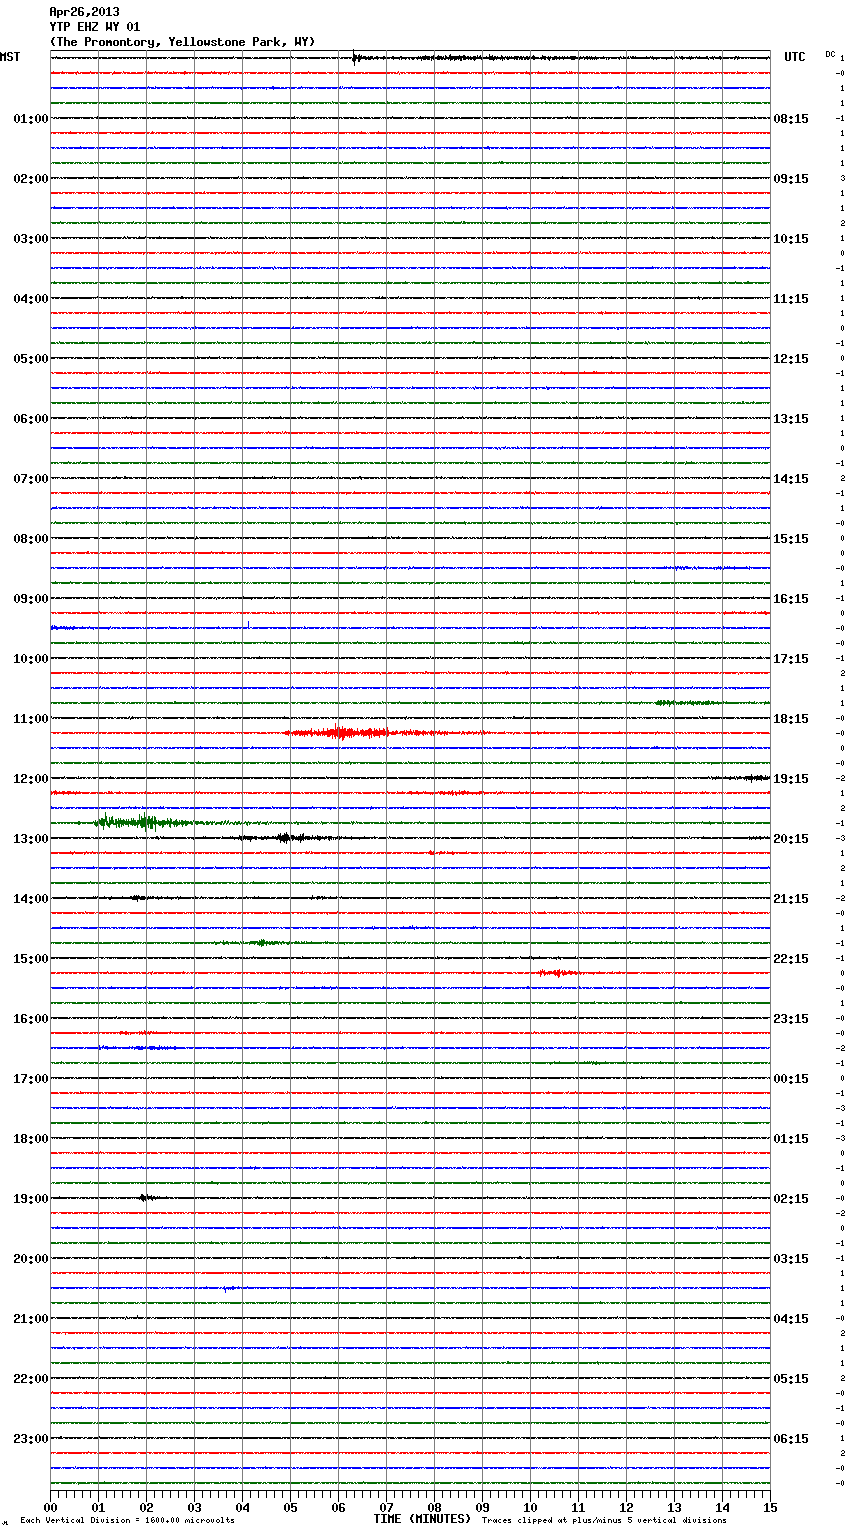Click the 04:15 UTC time label
This screenshot has height=1534, width=850.
[791, 1319]
